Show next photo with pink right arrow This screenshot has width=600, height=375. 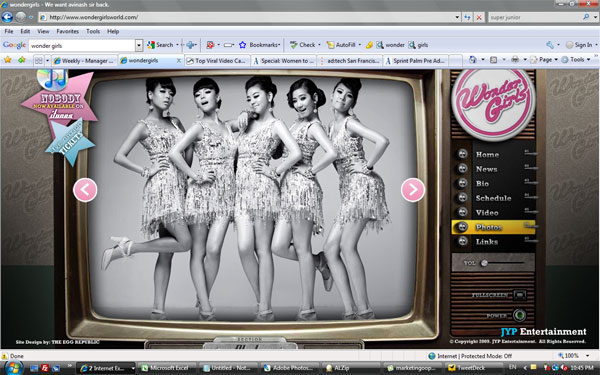(413, 190)
